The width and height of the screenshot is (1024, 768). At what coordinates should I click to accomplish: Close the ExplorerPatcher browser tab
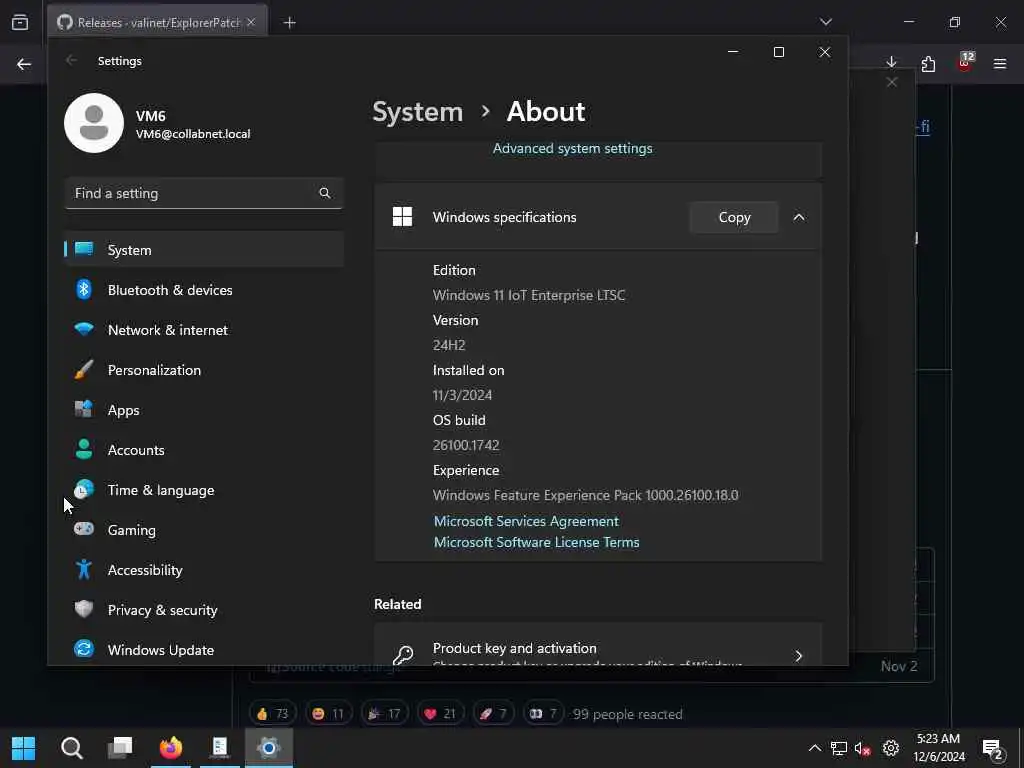(x=251, y=22)
